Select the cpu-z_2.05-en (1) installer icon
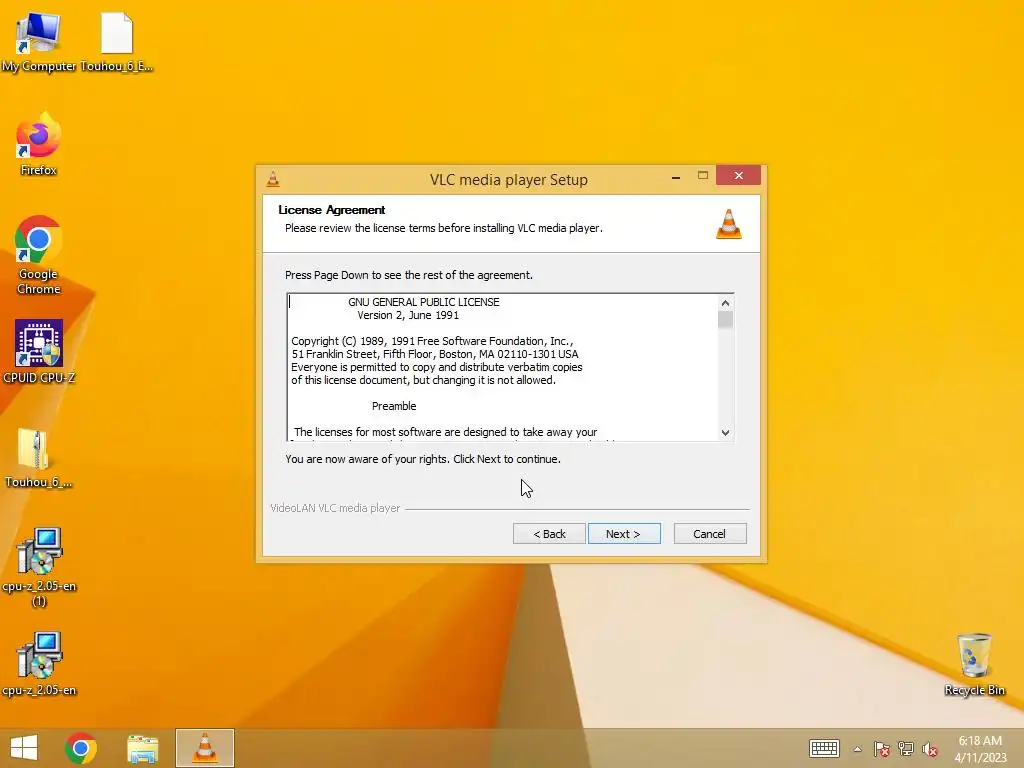1024x768 pixels. pyautogui.click(x=39, y=568)
